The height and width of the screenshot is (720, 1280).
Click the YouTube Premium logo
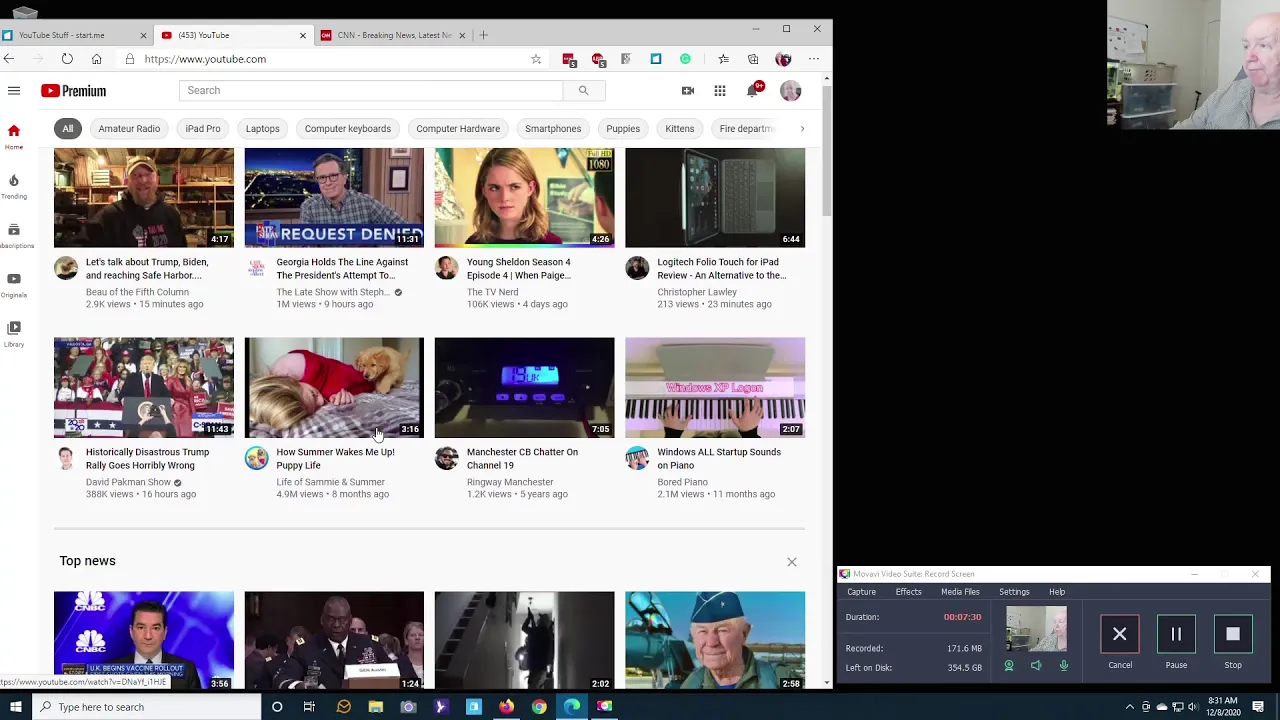[73, 91]
